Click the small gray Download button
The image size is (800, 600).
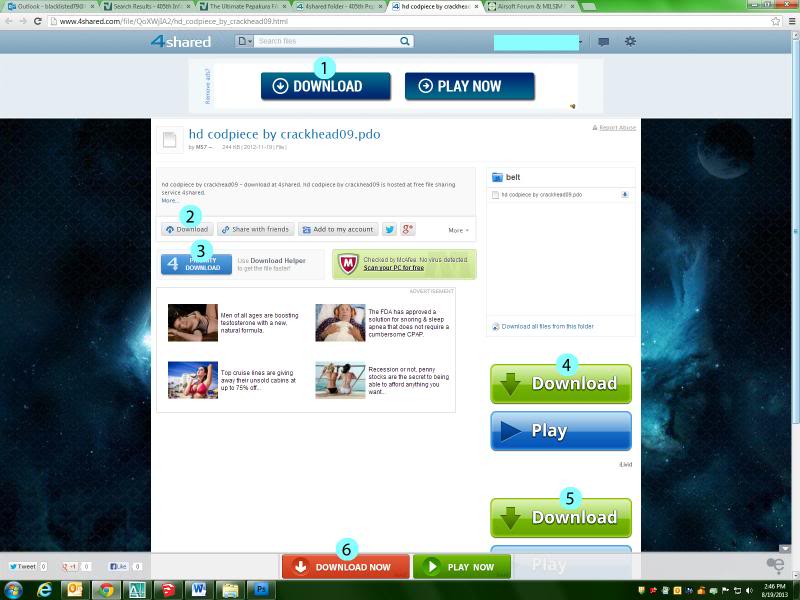[187, 230]
